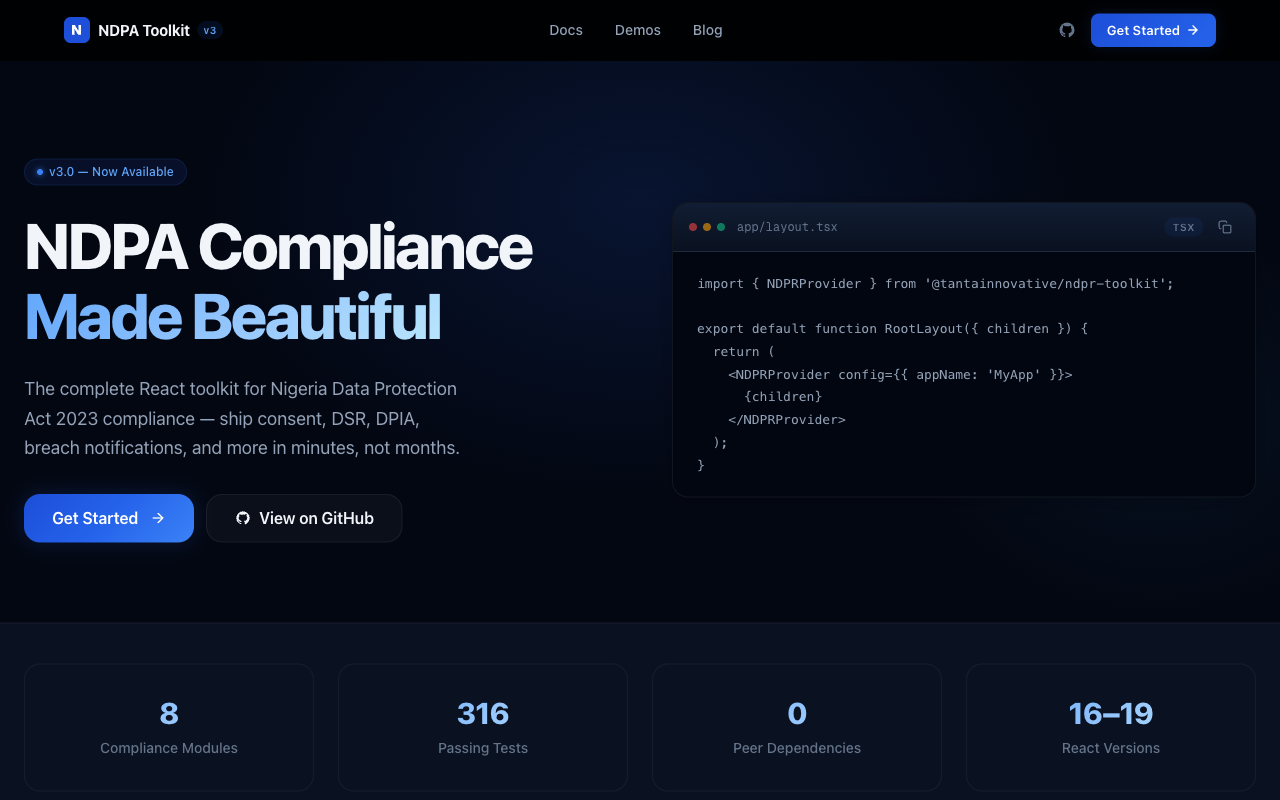Click the hero Get Started button
The width and height of the screenshot is (1280, 800).
pos(109,518)
